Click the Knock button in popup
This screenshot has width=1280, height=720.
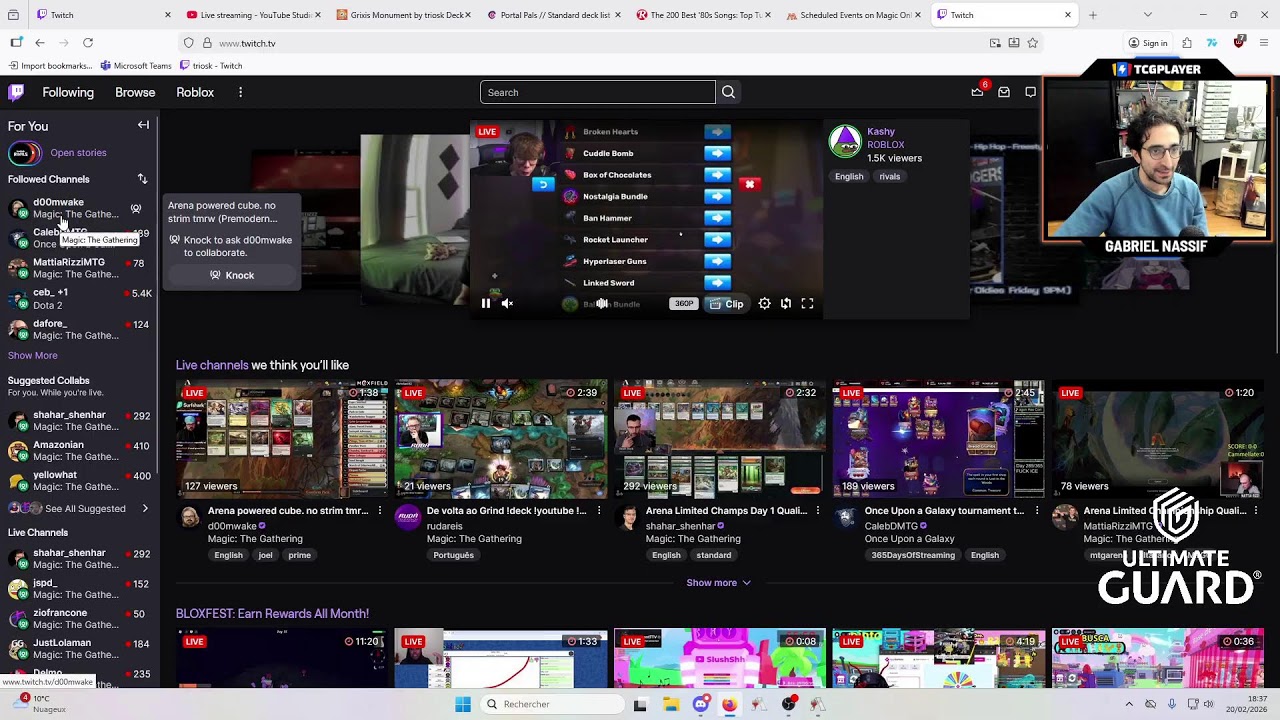(x=232, y=275)
